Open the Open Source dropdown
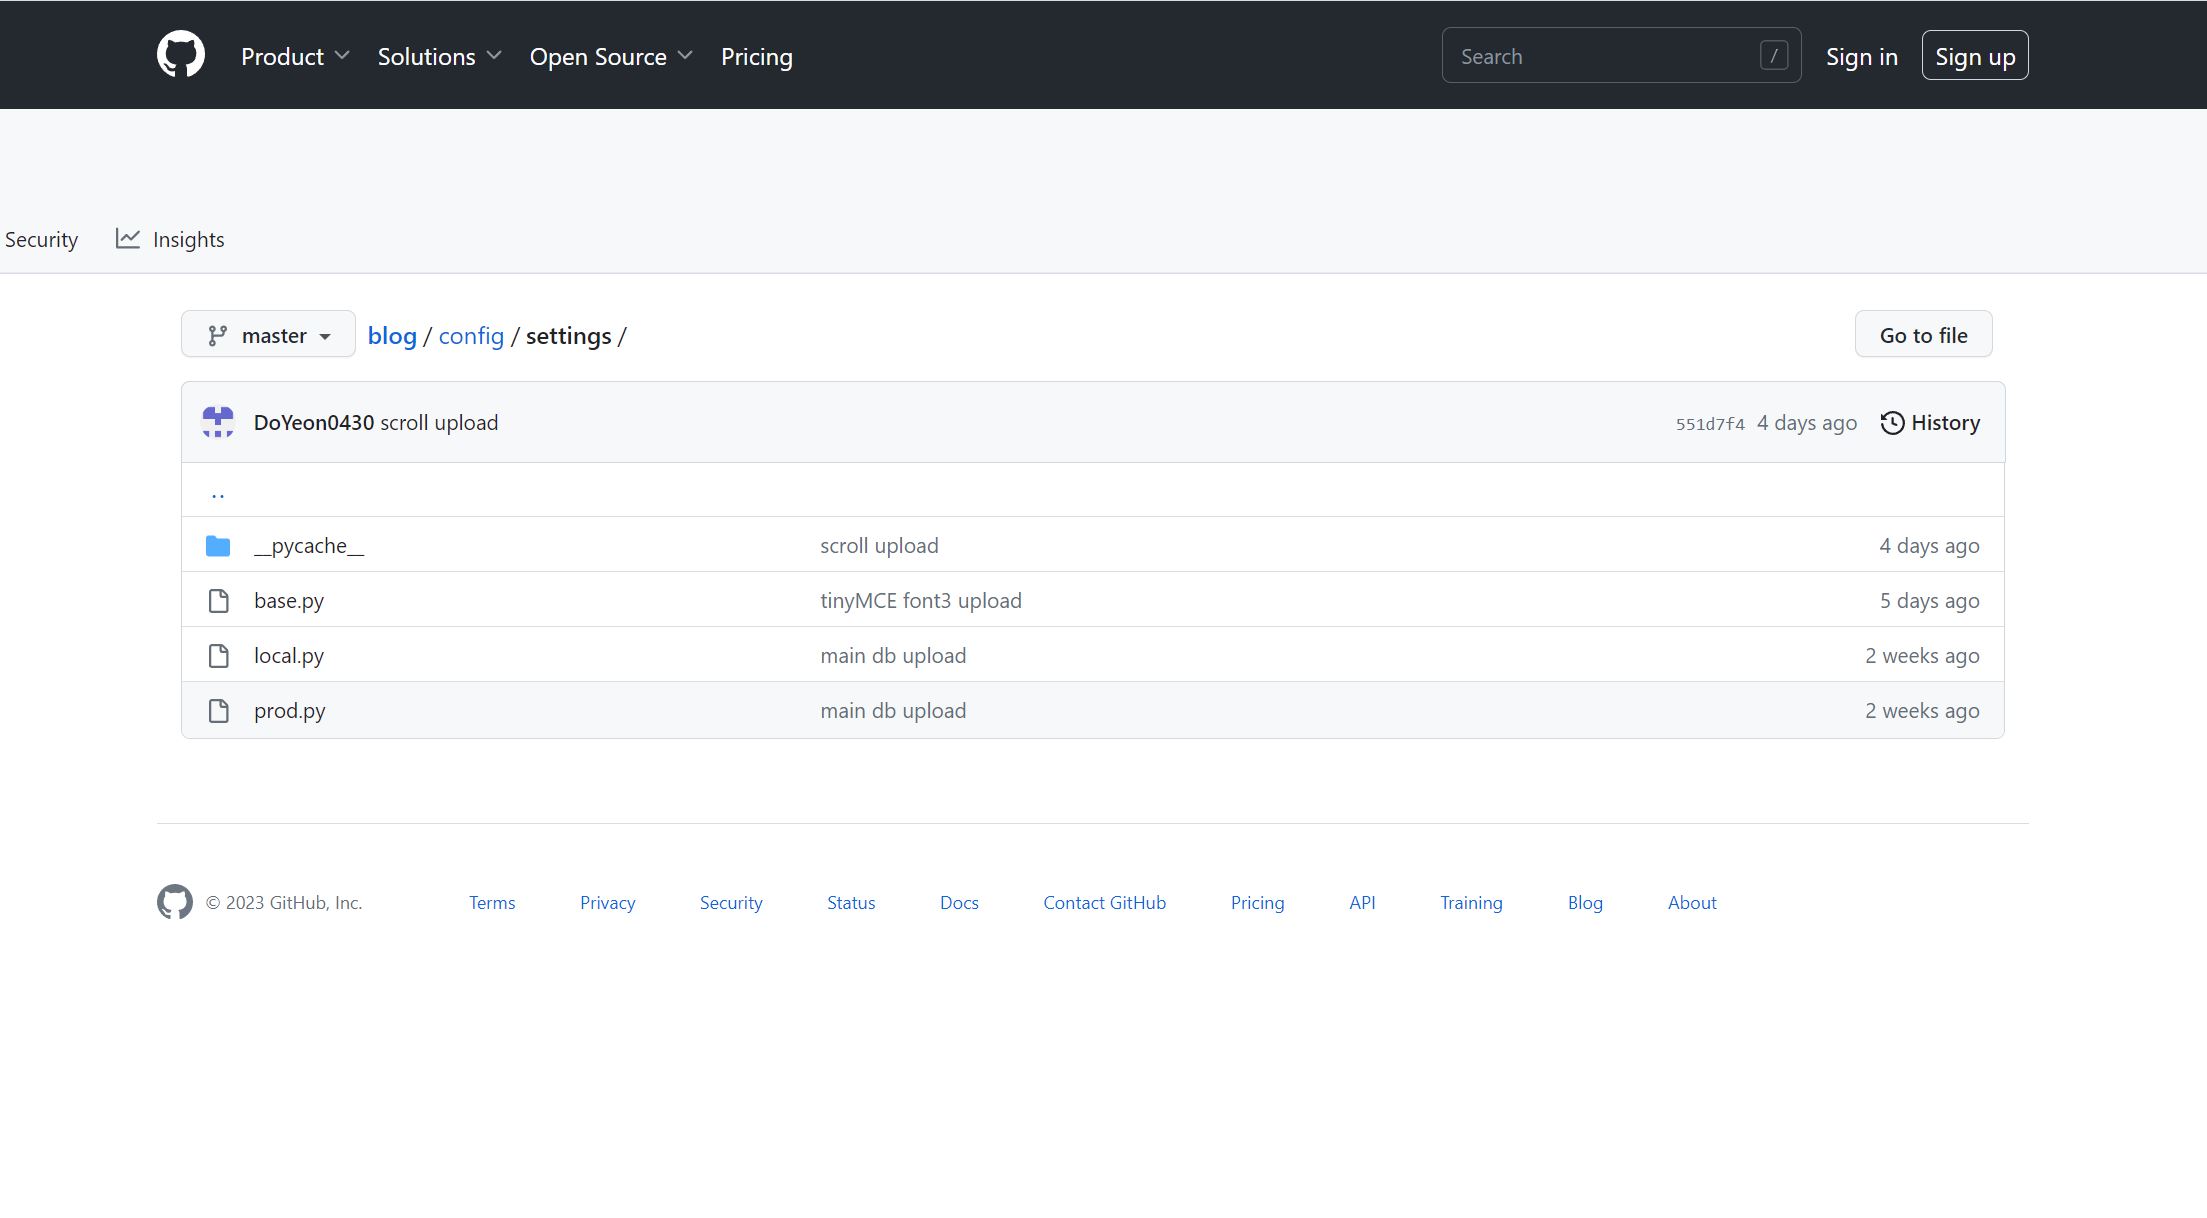Image resolution: width=2207 pixels, height=1218 pixels. click(x=611, y=57)
